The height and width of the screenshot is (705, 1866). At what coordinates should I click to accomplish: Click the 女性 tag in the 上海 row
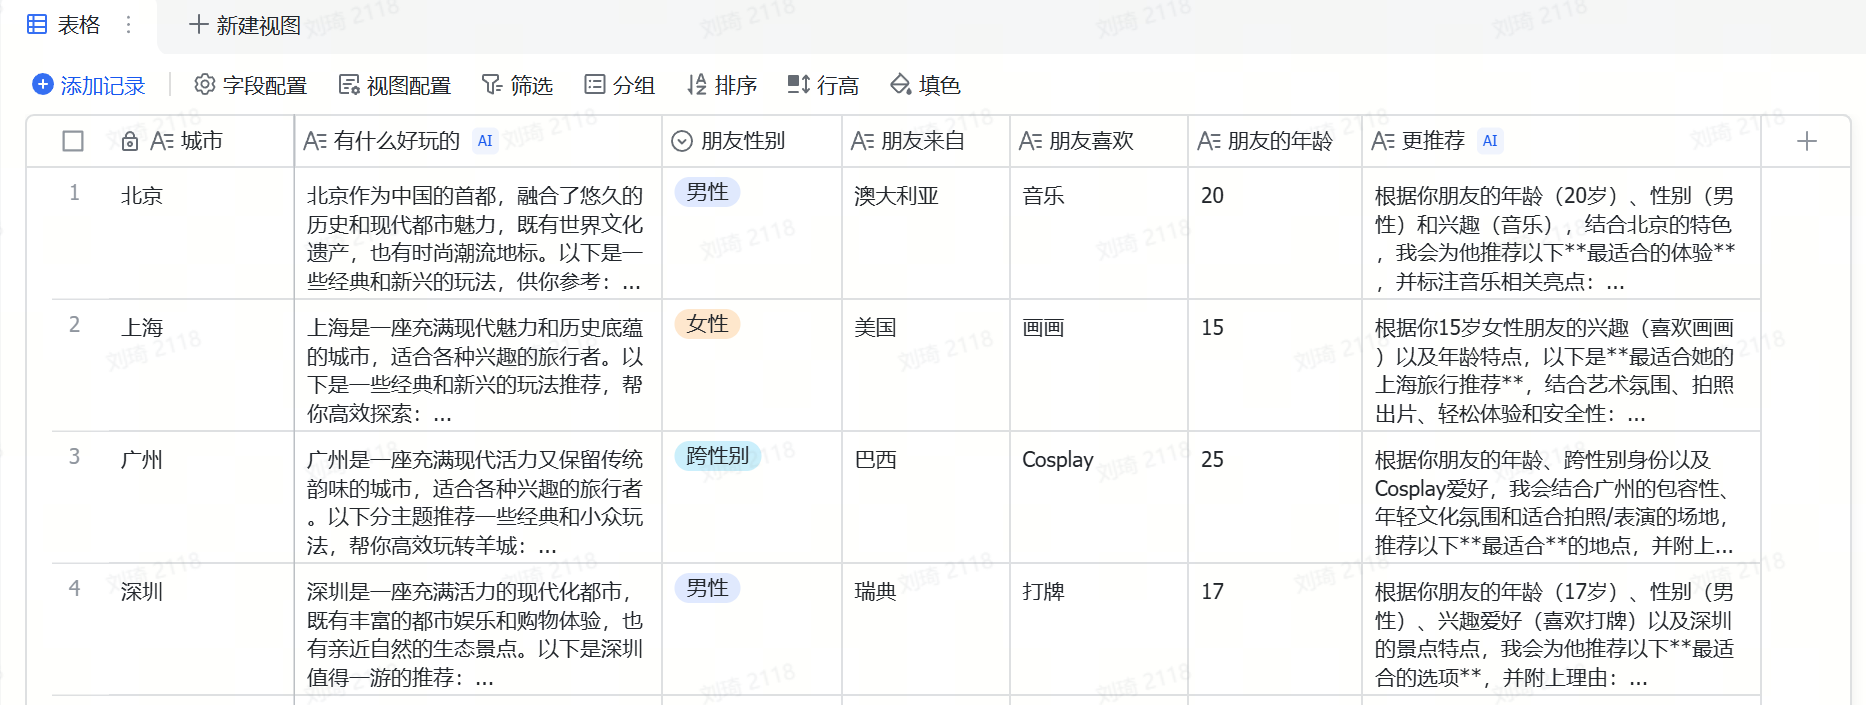(707, 324)
